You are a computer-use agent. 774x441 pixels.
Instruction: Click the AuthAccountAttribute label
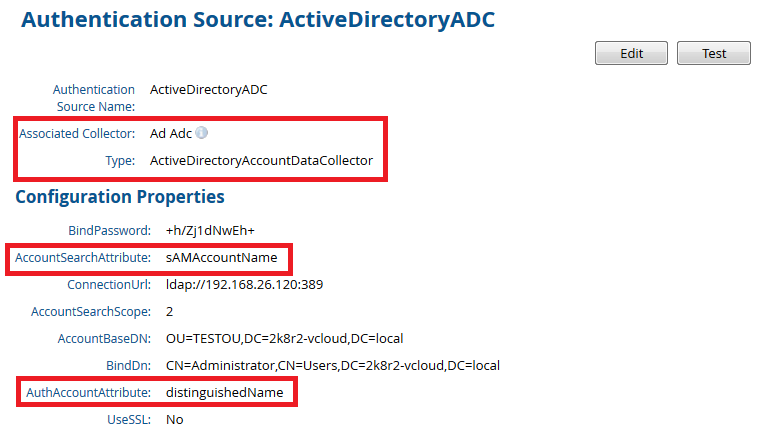pyautogui.click(x=88, y=393)
